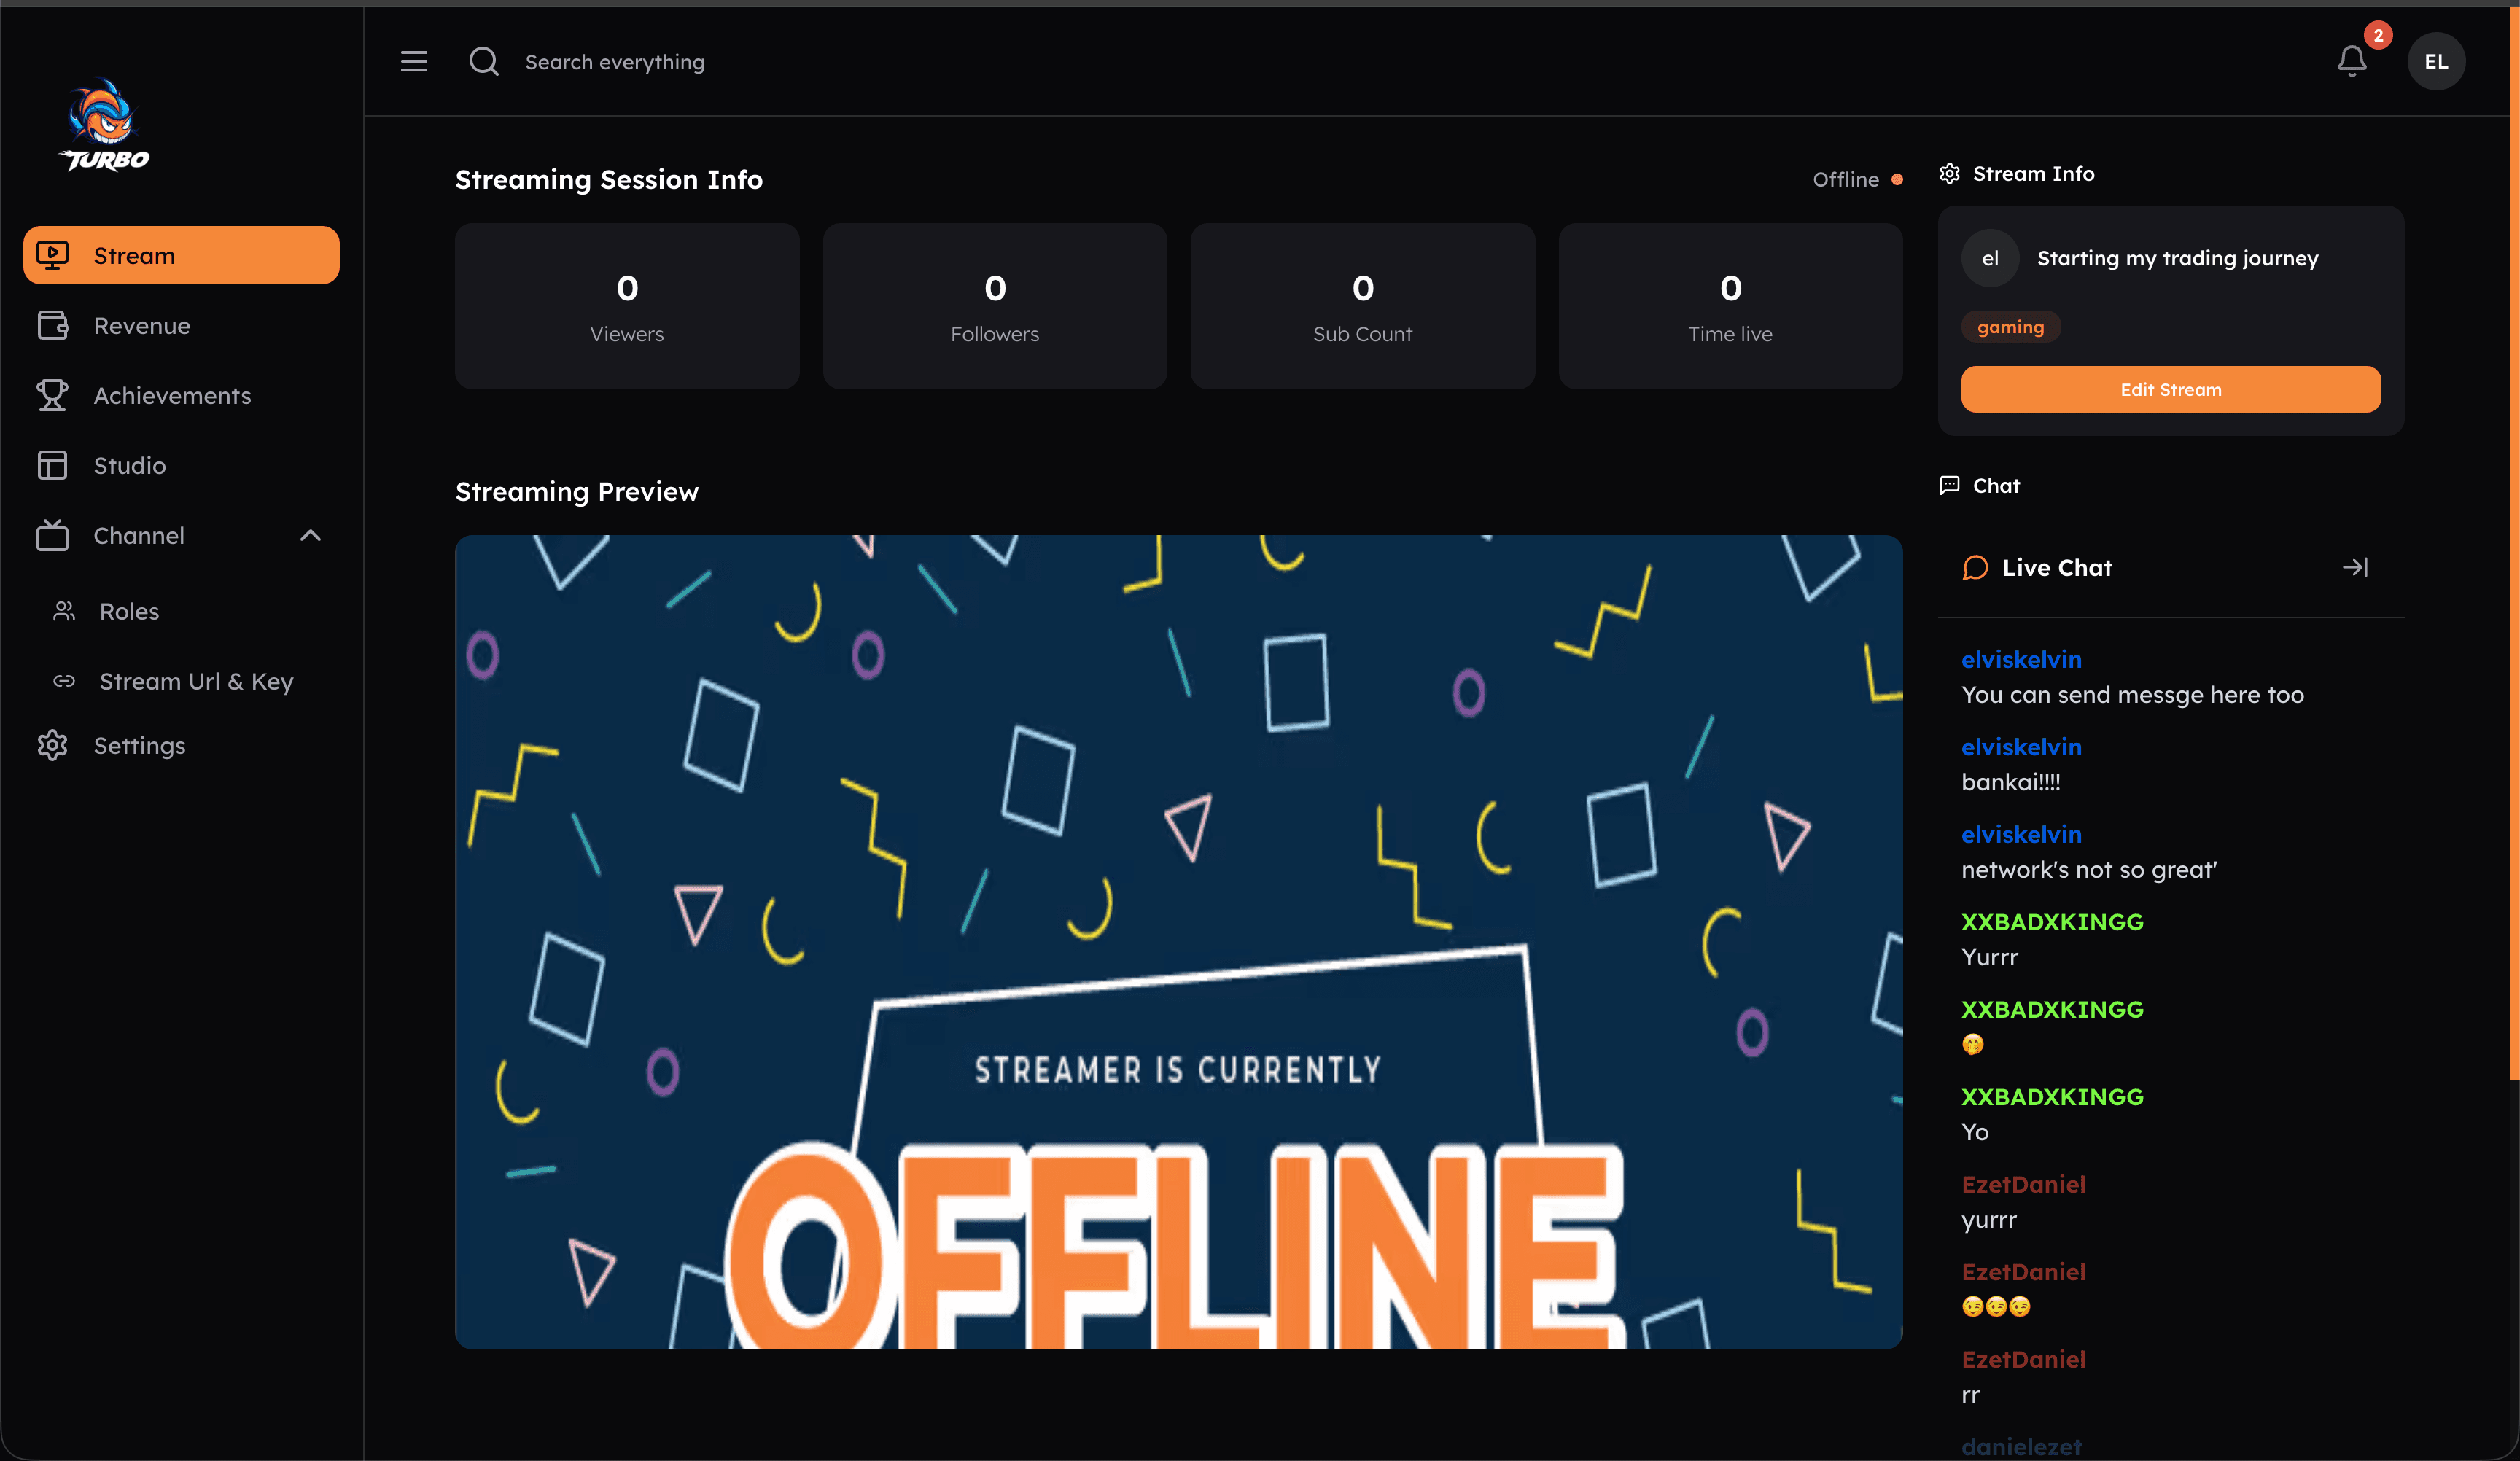
Task: Click the el stream avatar
Action: pyautogui.click(x=1990, y=258)
